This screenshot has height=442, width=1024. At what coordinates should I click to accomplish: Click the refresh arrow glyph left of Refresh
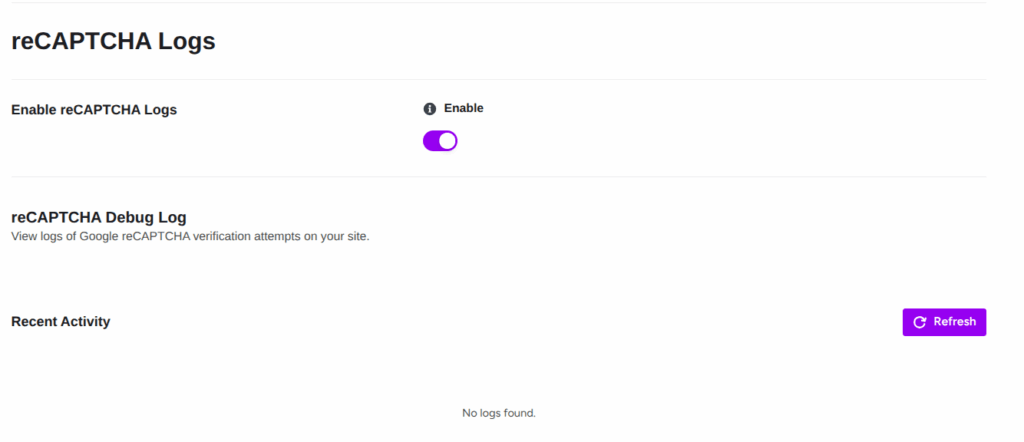pyautogui.click(x=920, y=322)
